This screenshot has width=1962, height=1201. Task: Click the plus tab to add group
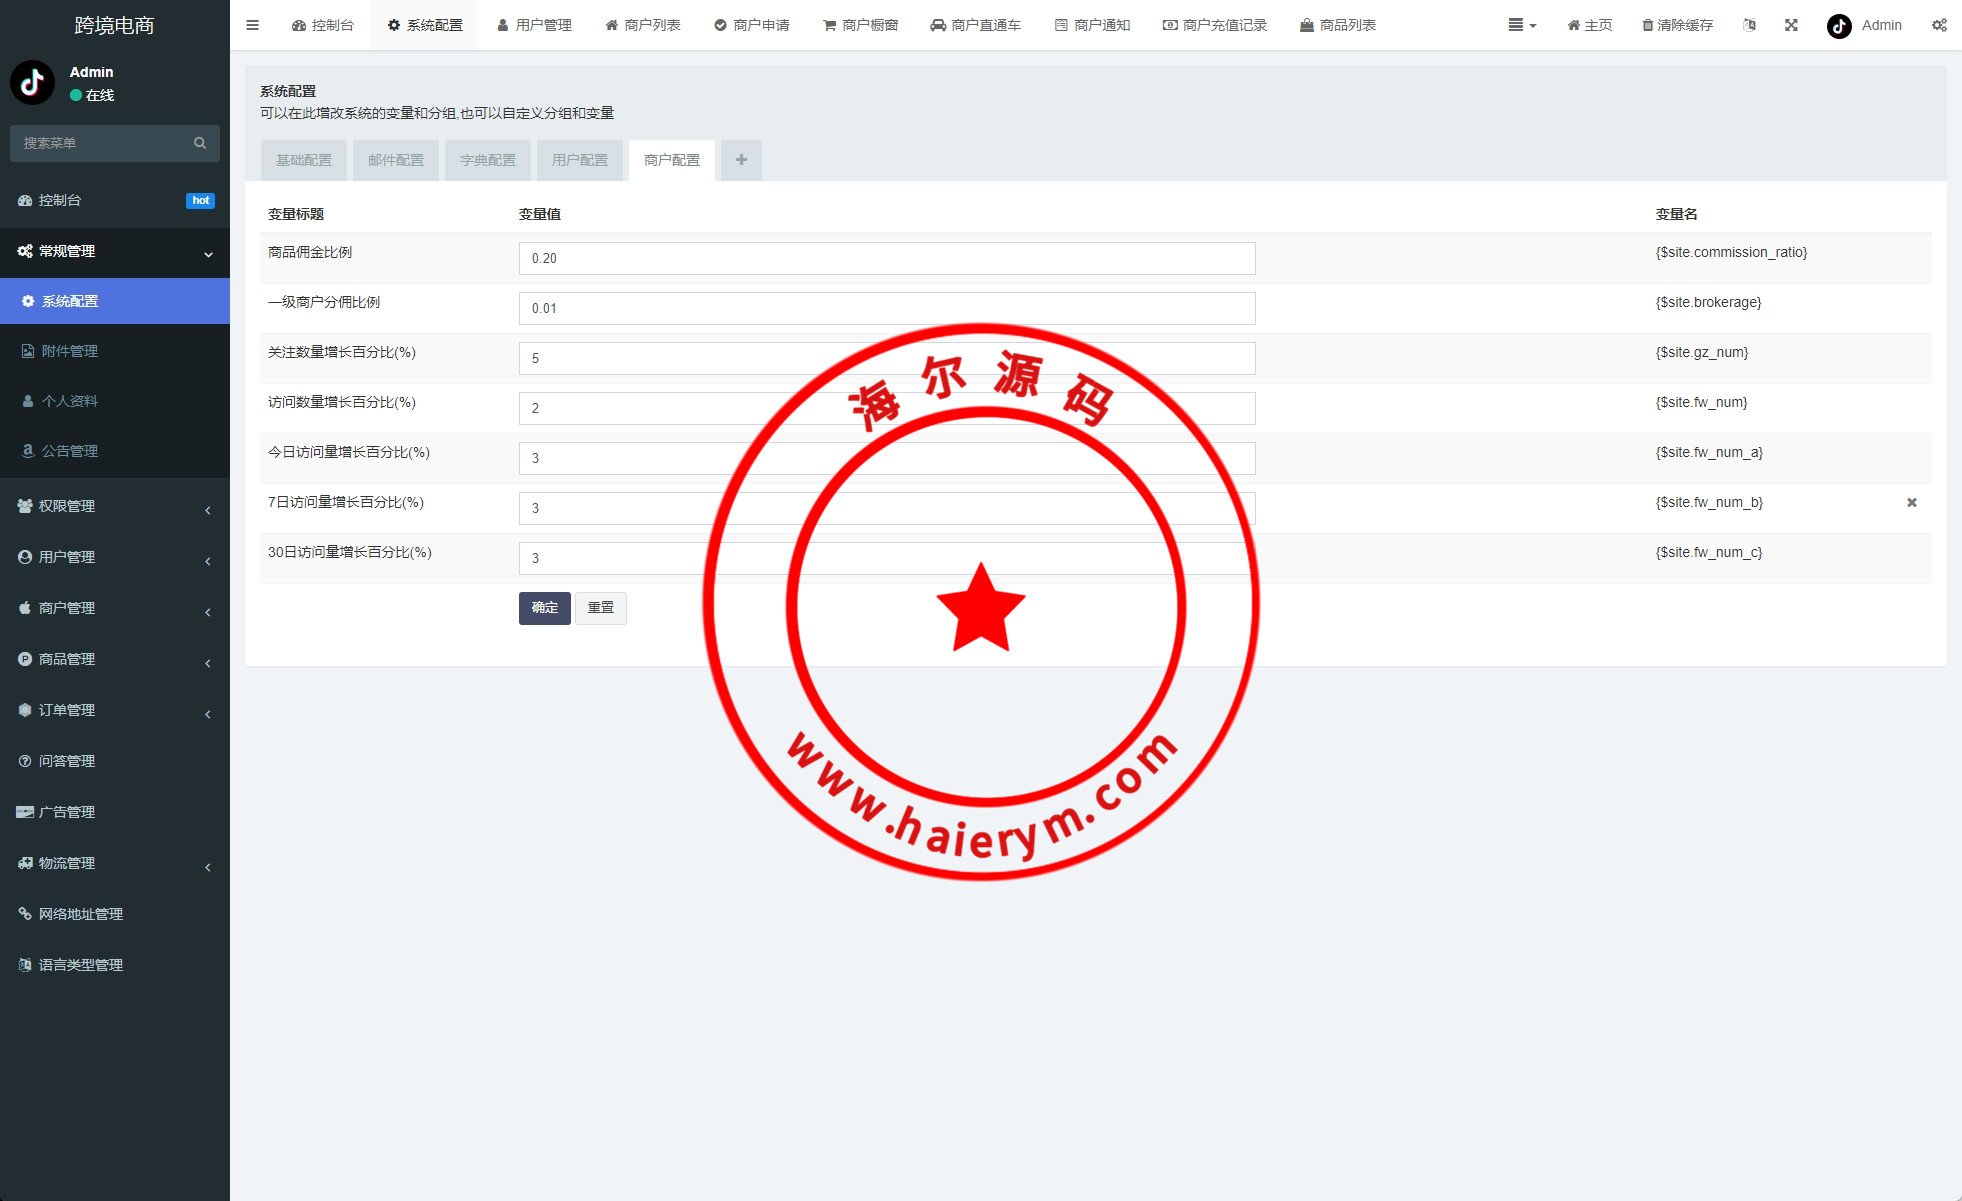741,160
